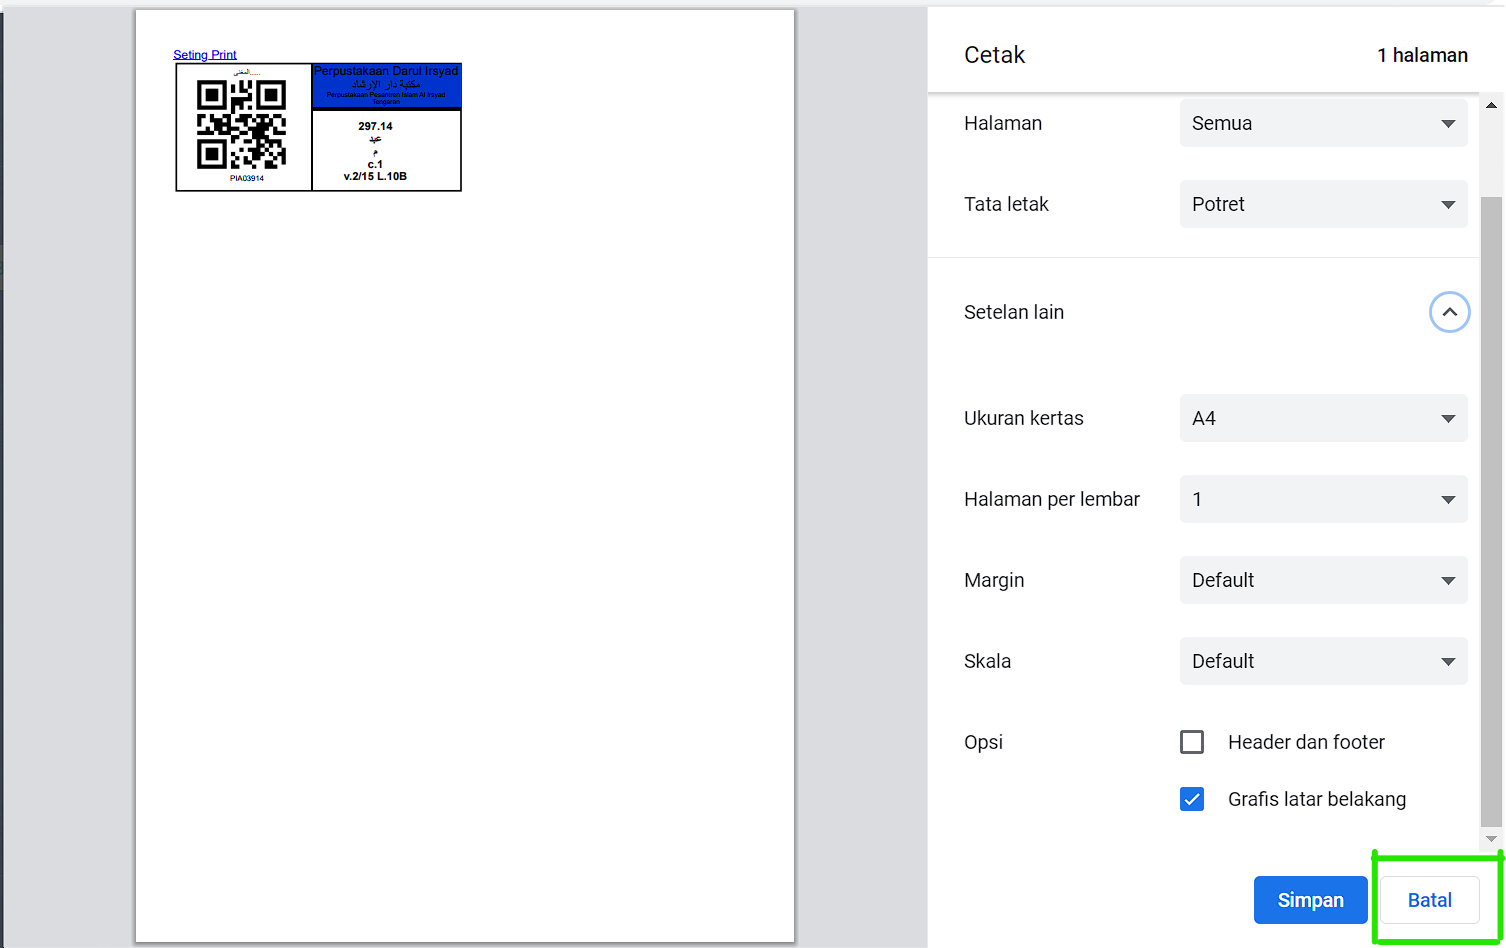Click the 1 halaman page count text

pos(1422,55)
